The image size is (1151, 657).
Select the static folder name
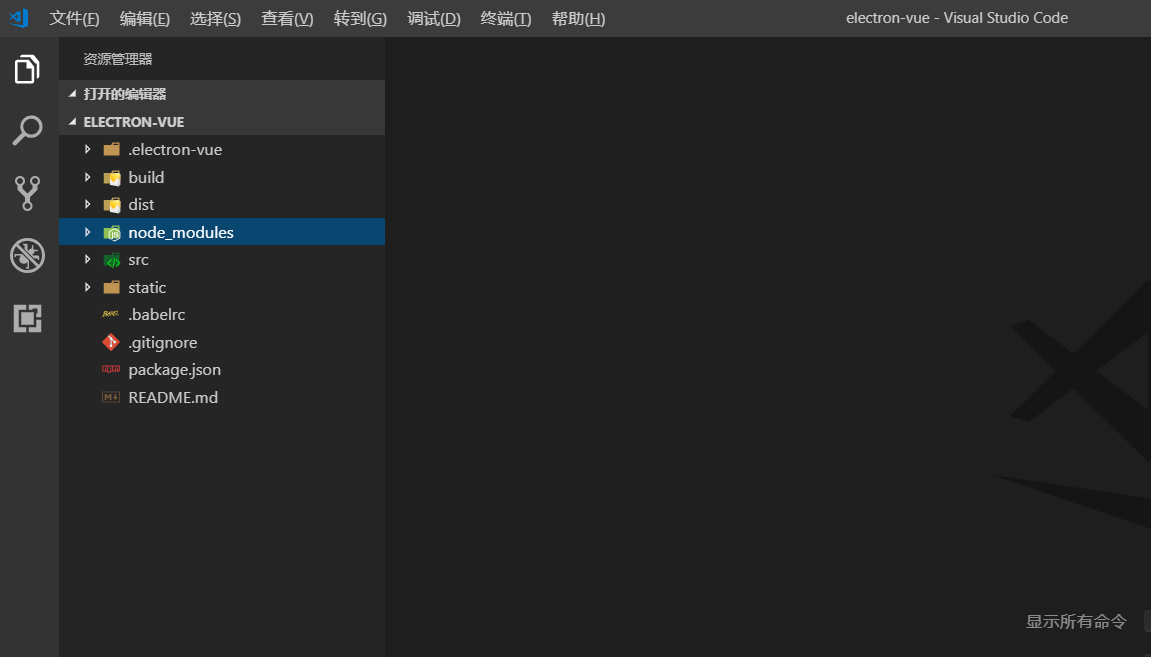[x=147, y=287]
